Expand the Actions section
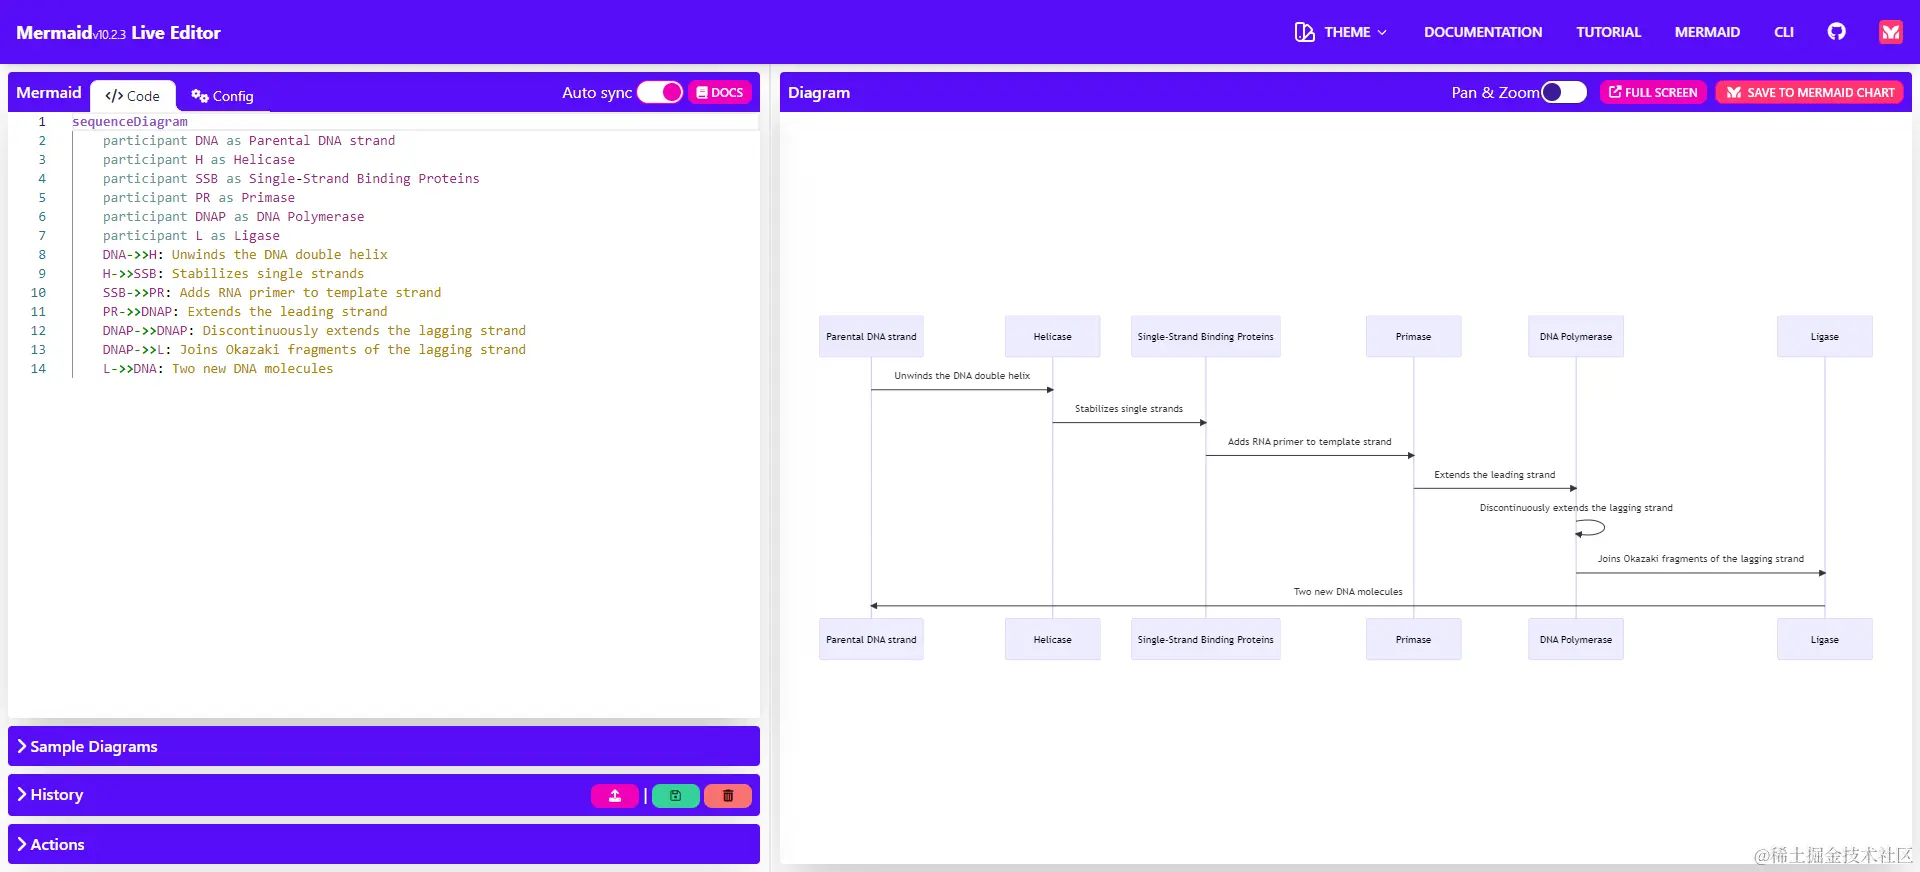This screenshot has width=1920, height=872. pos(384,844)
